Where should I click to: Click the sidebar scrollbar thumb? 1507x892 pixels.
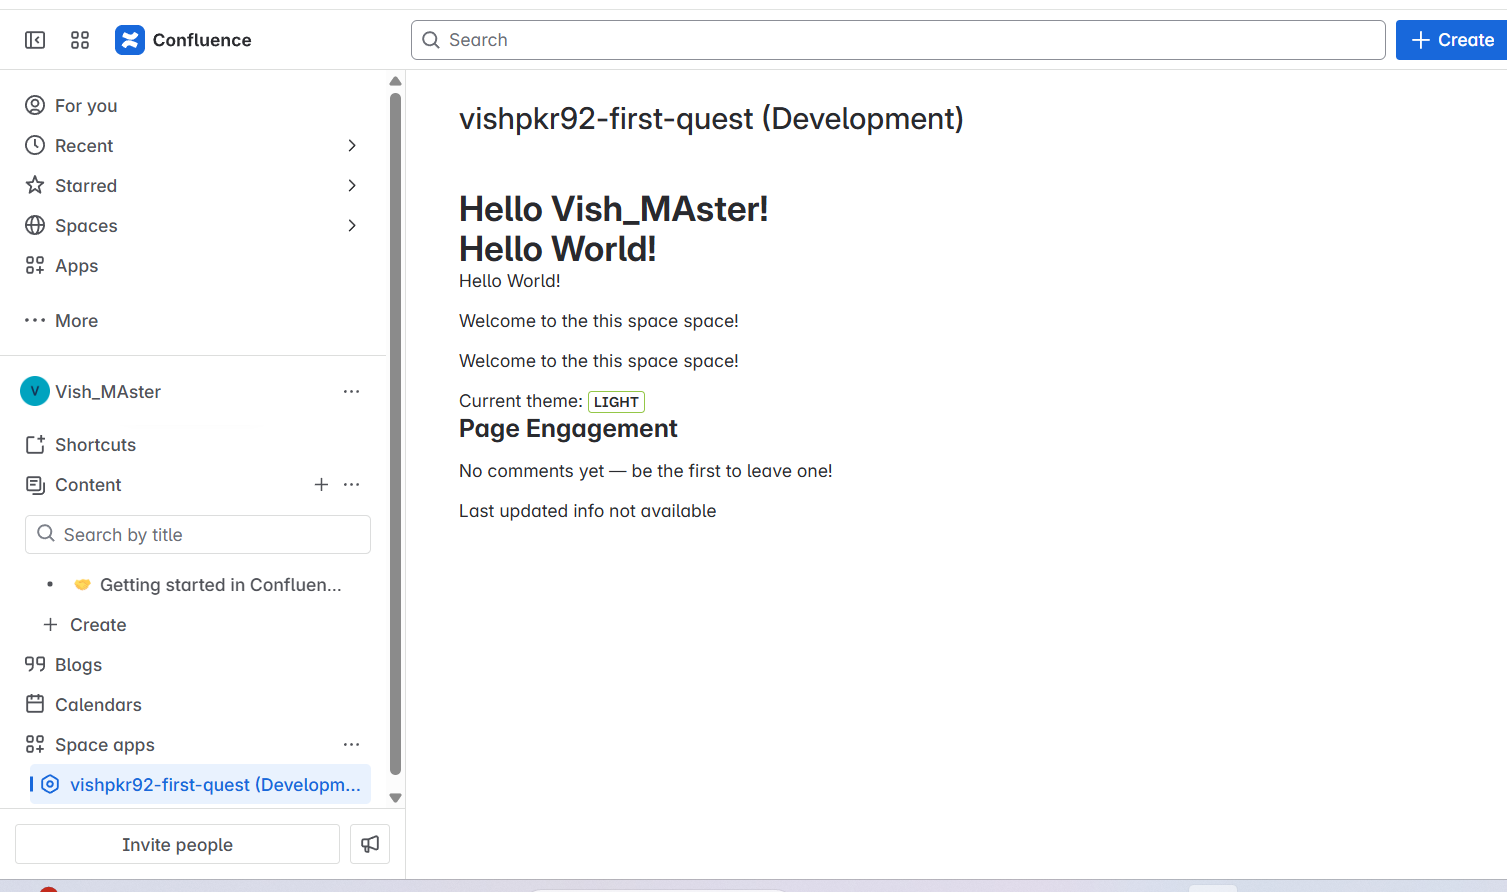[395, 434]
